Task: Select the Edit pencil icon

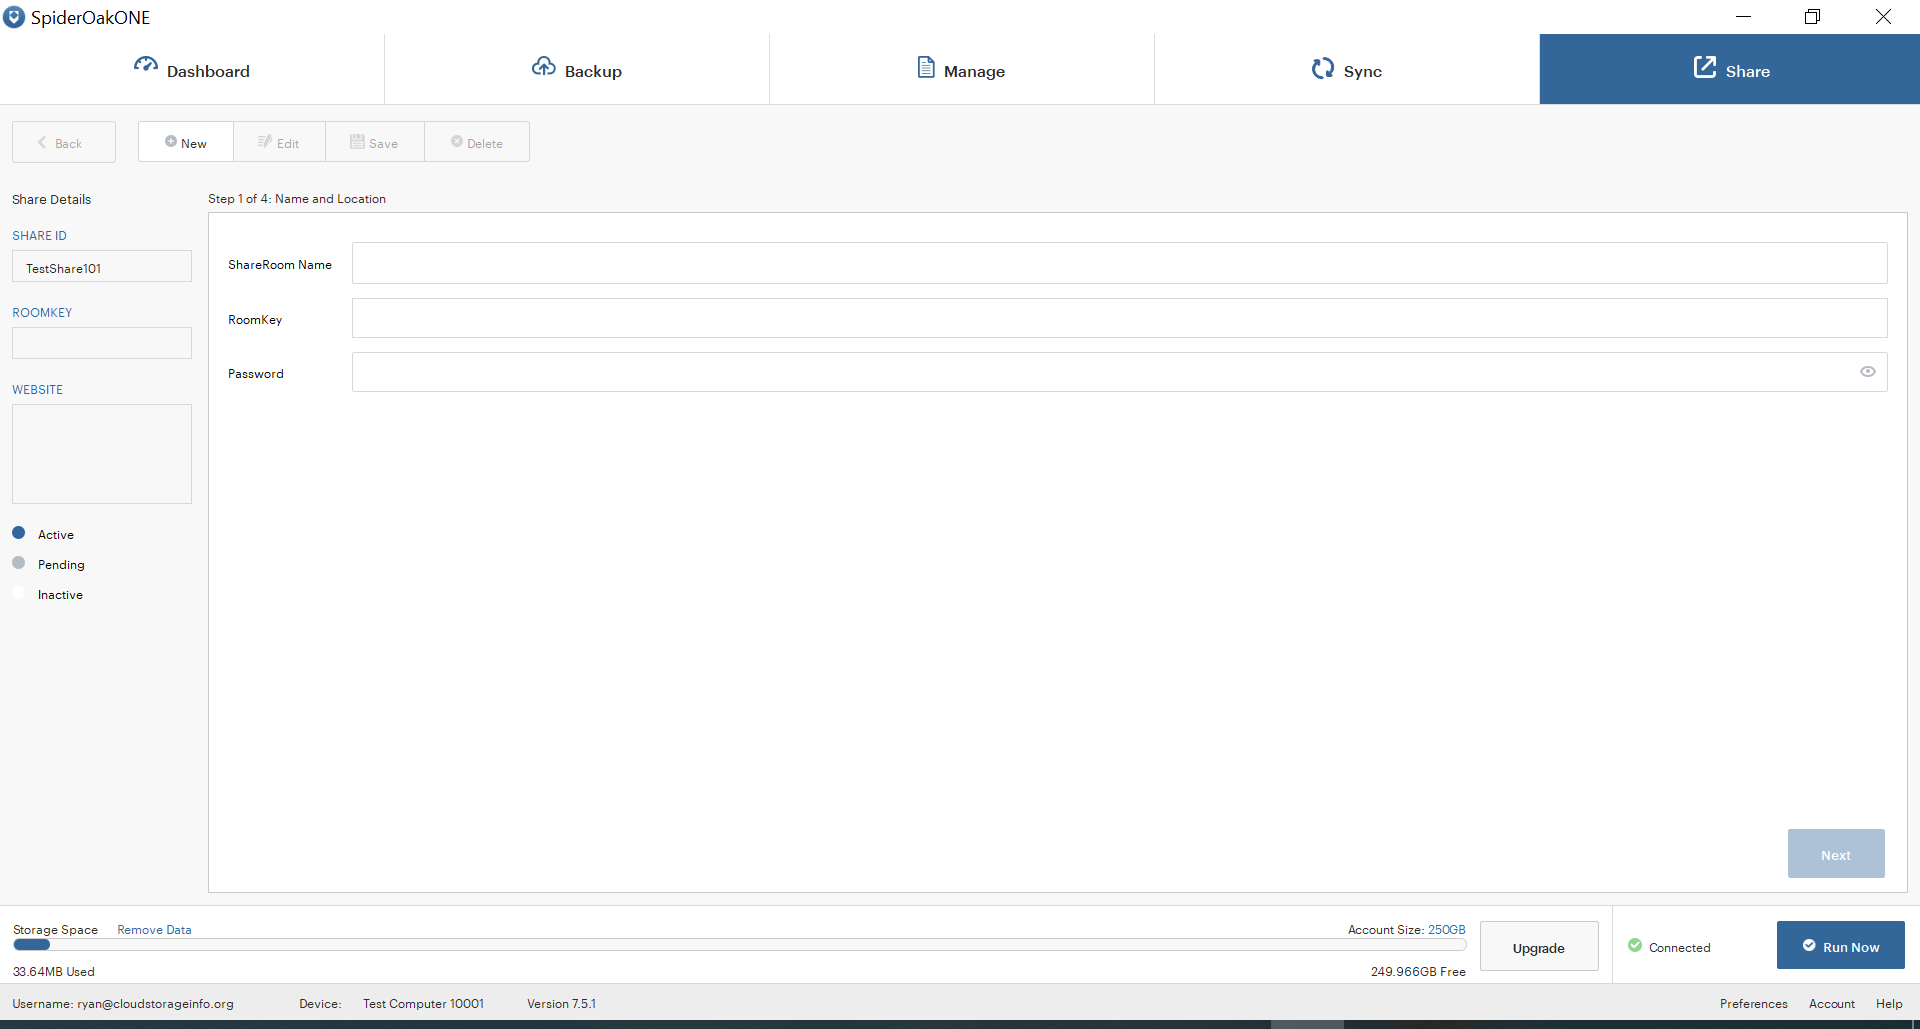Action: (x=264, y=142)
